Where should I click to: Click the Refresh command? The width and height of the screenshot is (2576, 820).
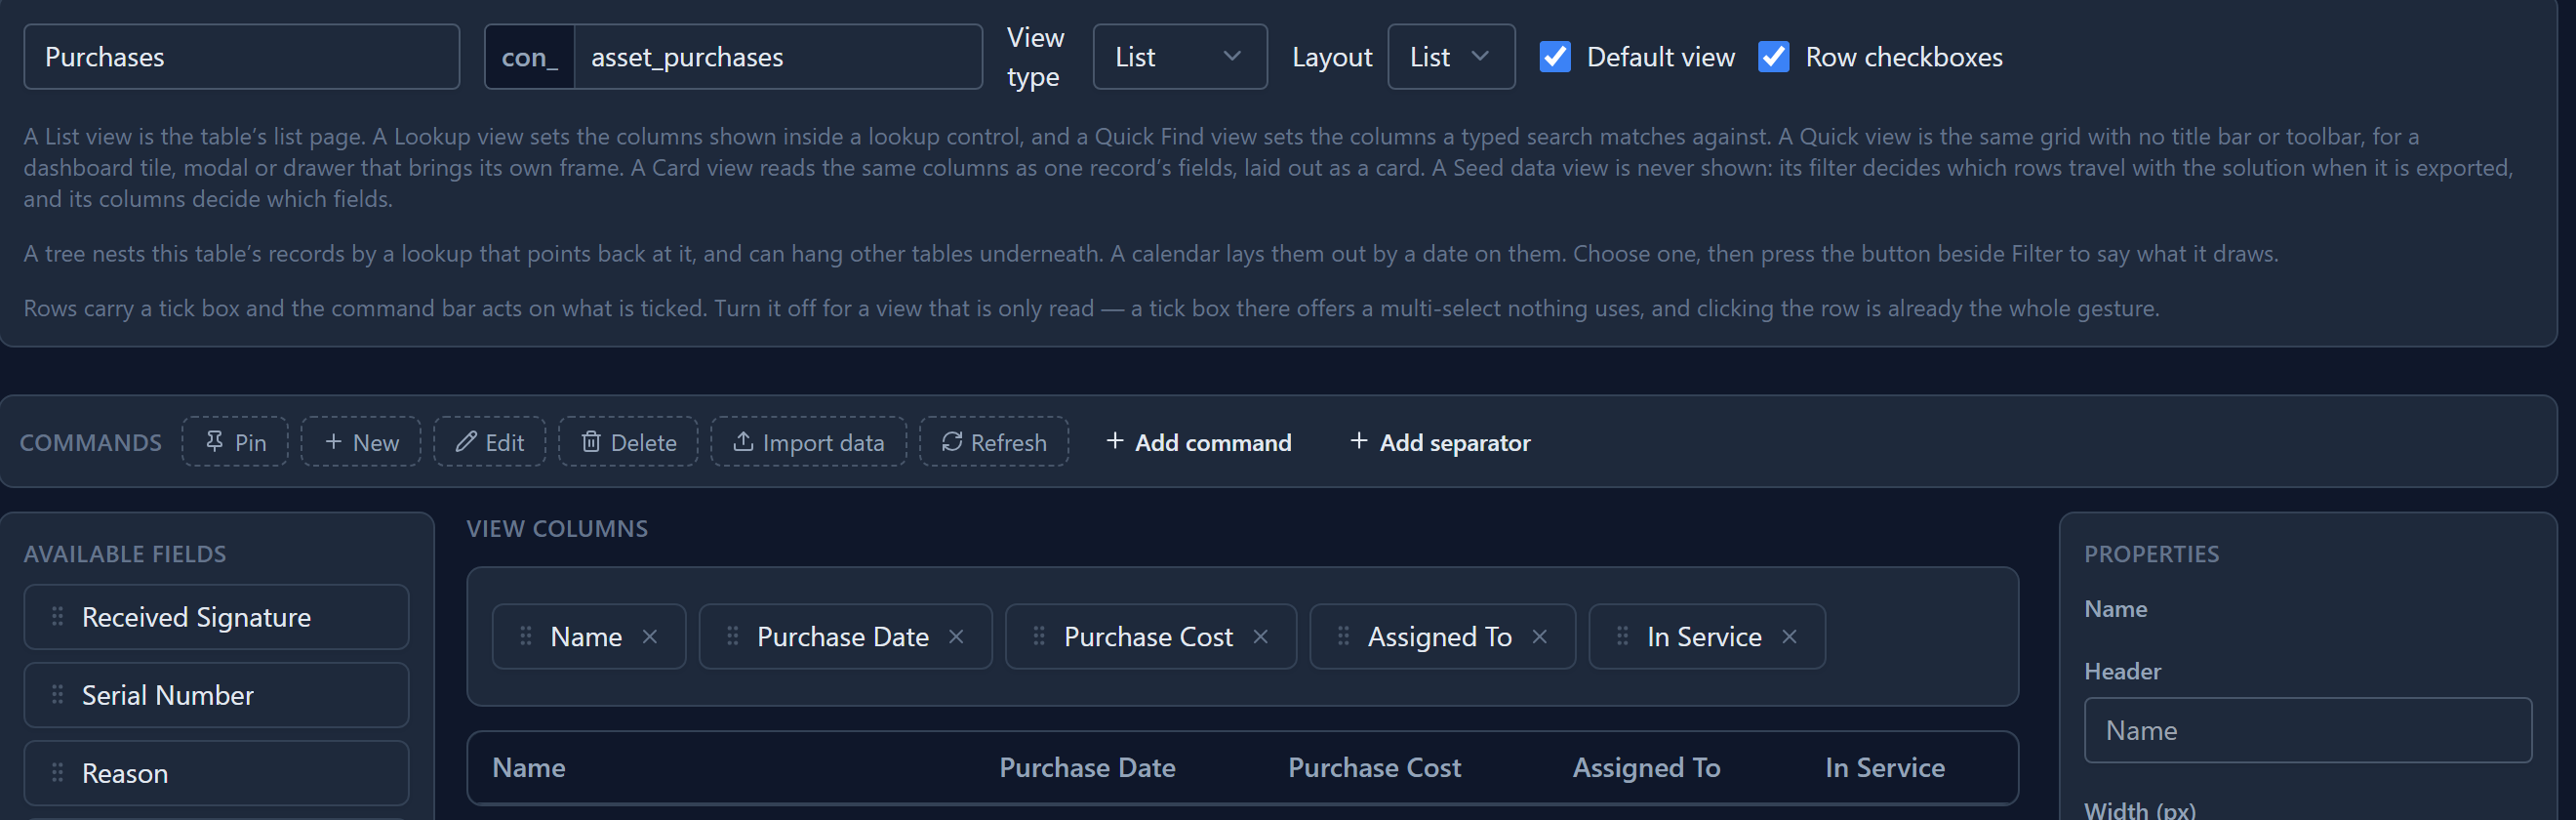994,442
